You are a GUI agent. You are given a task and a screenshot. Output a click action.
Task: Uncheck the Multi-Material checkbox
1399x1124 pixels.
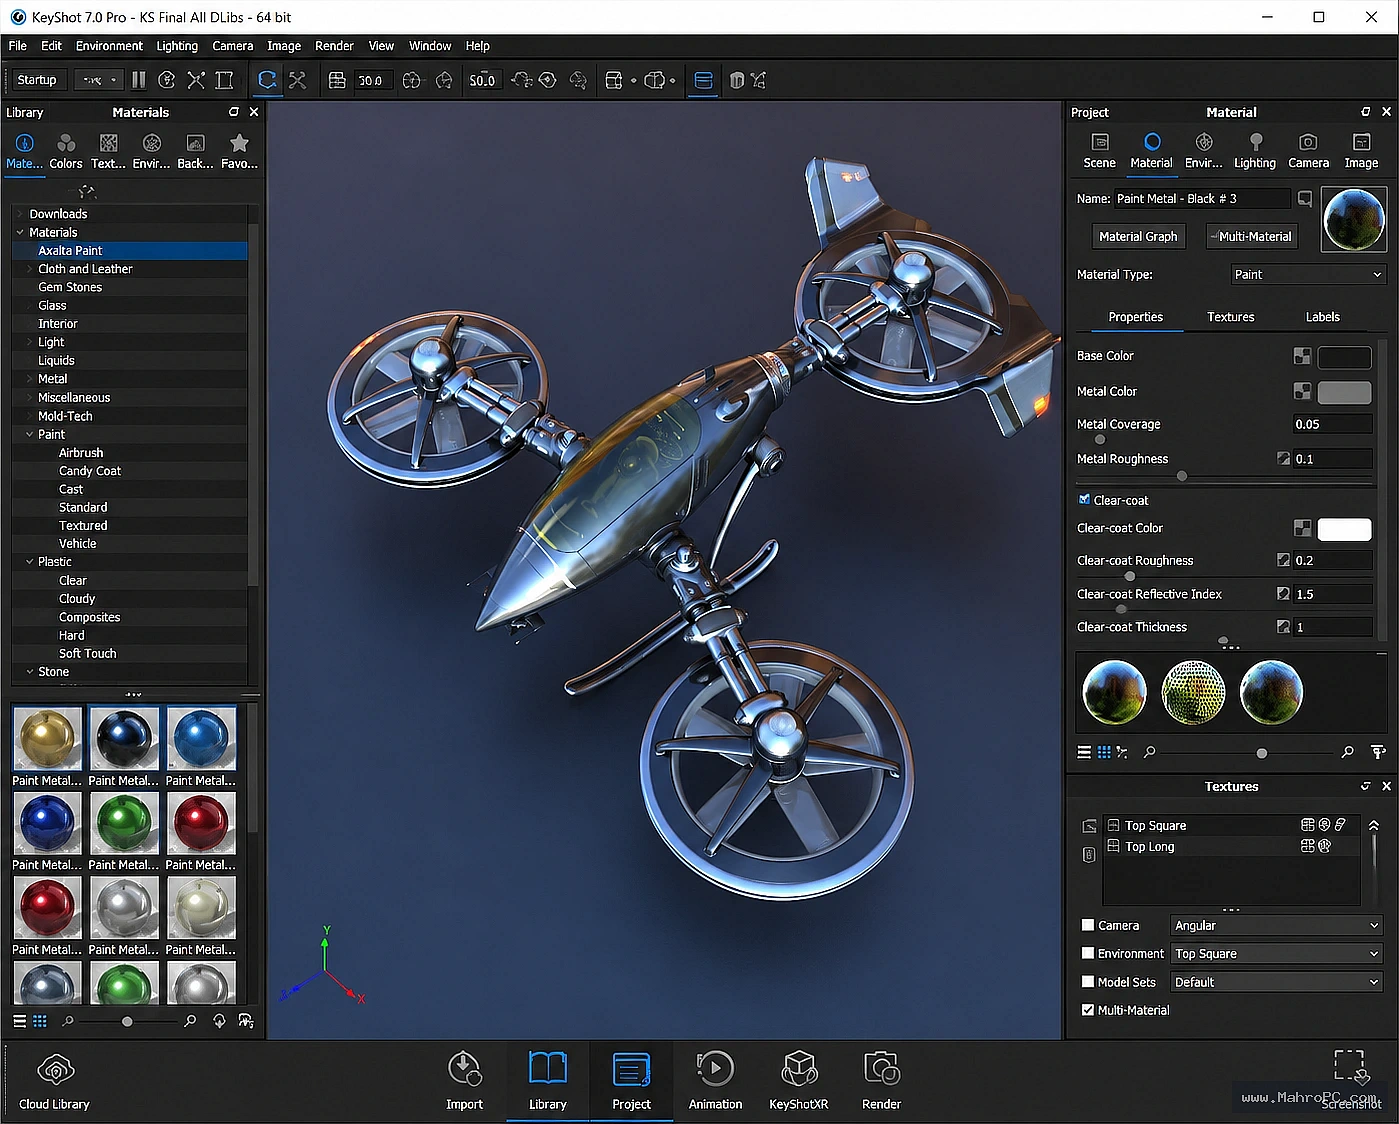[1088, 1010]
